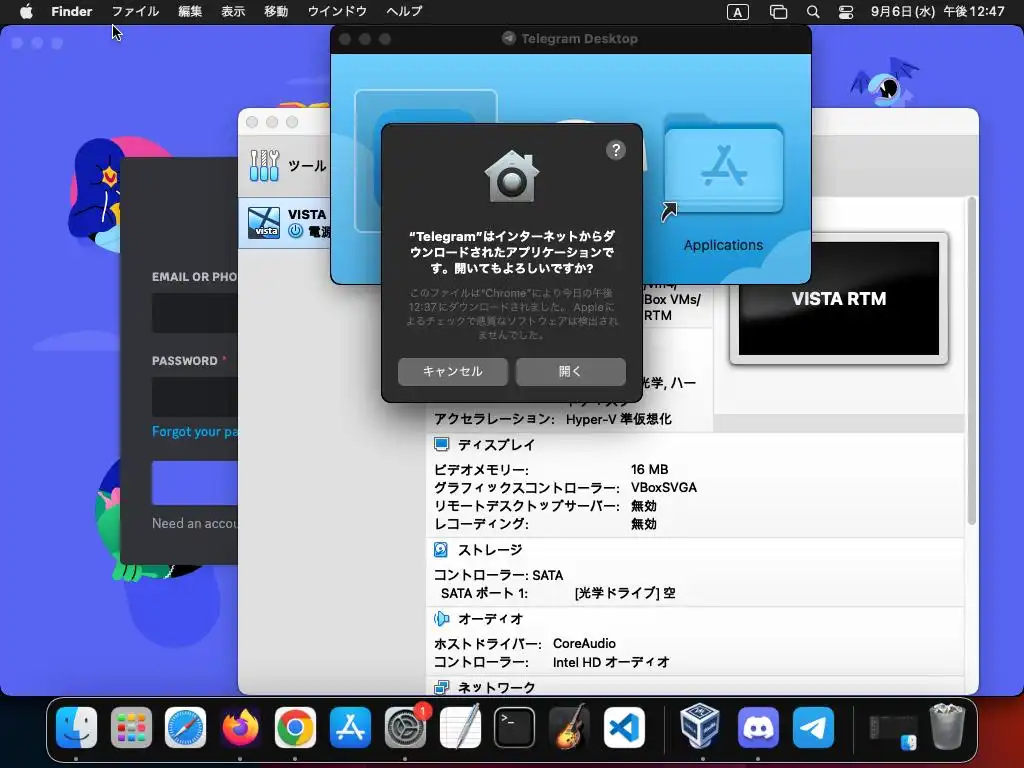Open TextEdit from the Dock
The height and width of the screenshot is (768, 1024).
(x=460, y=727)
